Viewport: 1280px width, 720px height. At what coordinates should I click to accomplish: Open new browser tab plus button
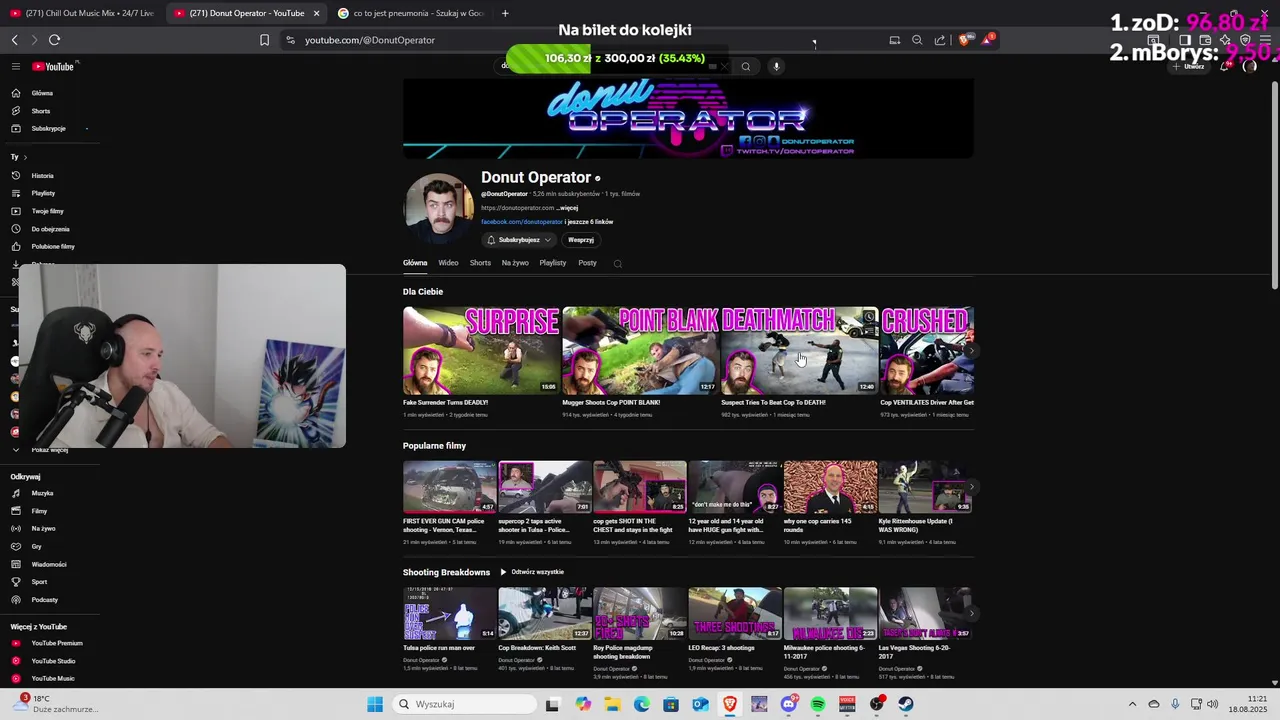click(505, 13)
